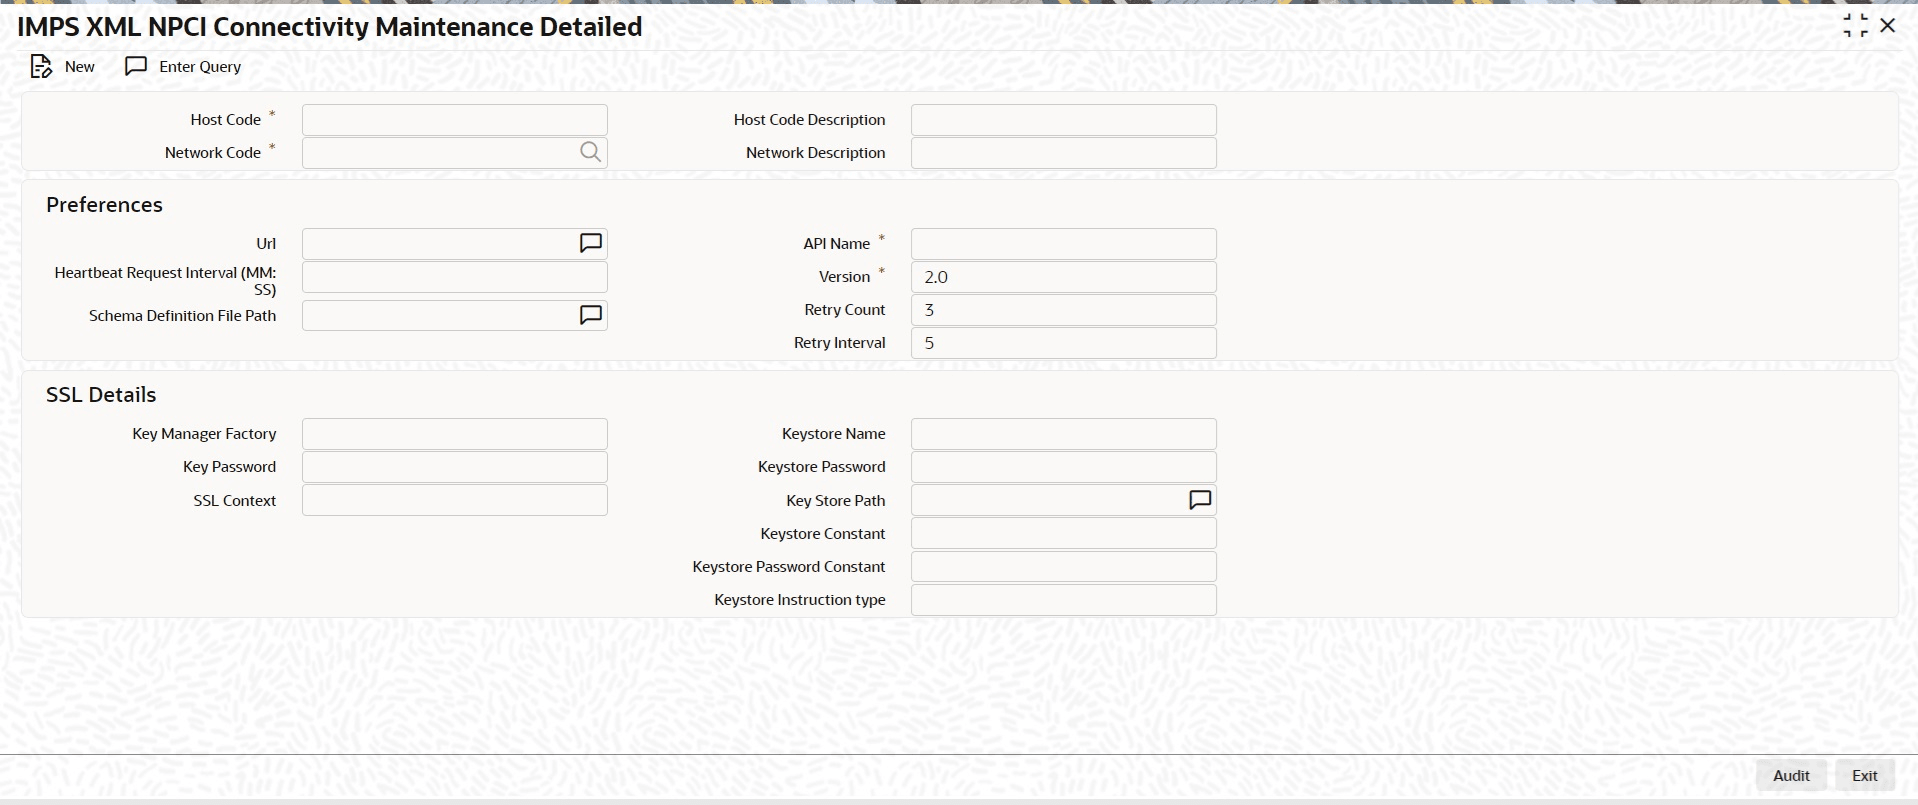Click the API Name input field

[1064, 244]
